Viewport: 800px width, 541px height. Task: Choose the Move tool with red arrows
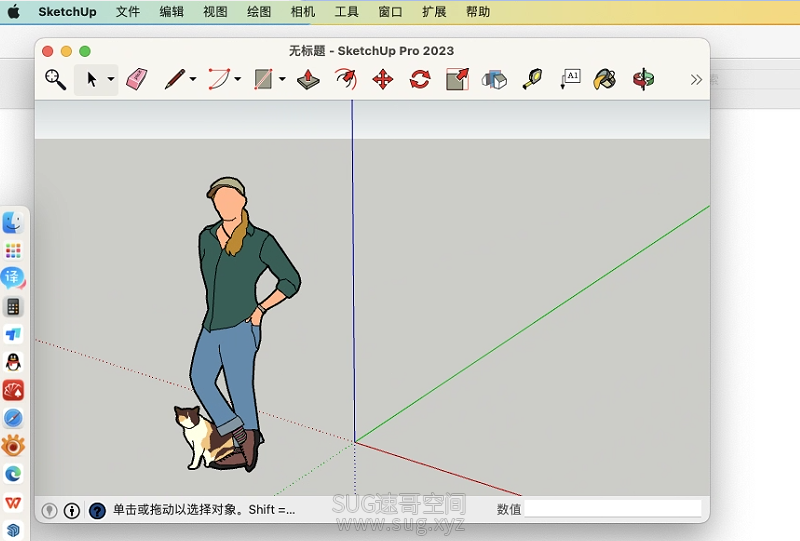(x=383, y=80)
